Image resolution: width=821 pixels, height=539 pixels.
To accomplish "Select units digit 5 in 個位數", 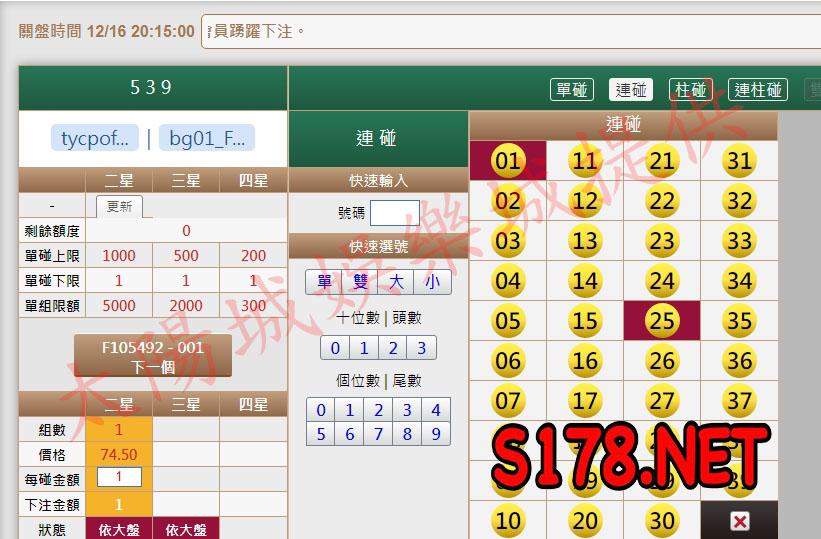I will (321, 434).
